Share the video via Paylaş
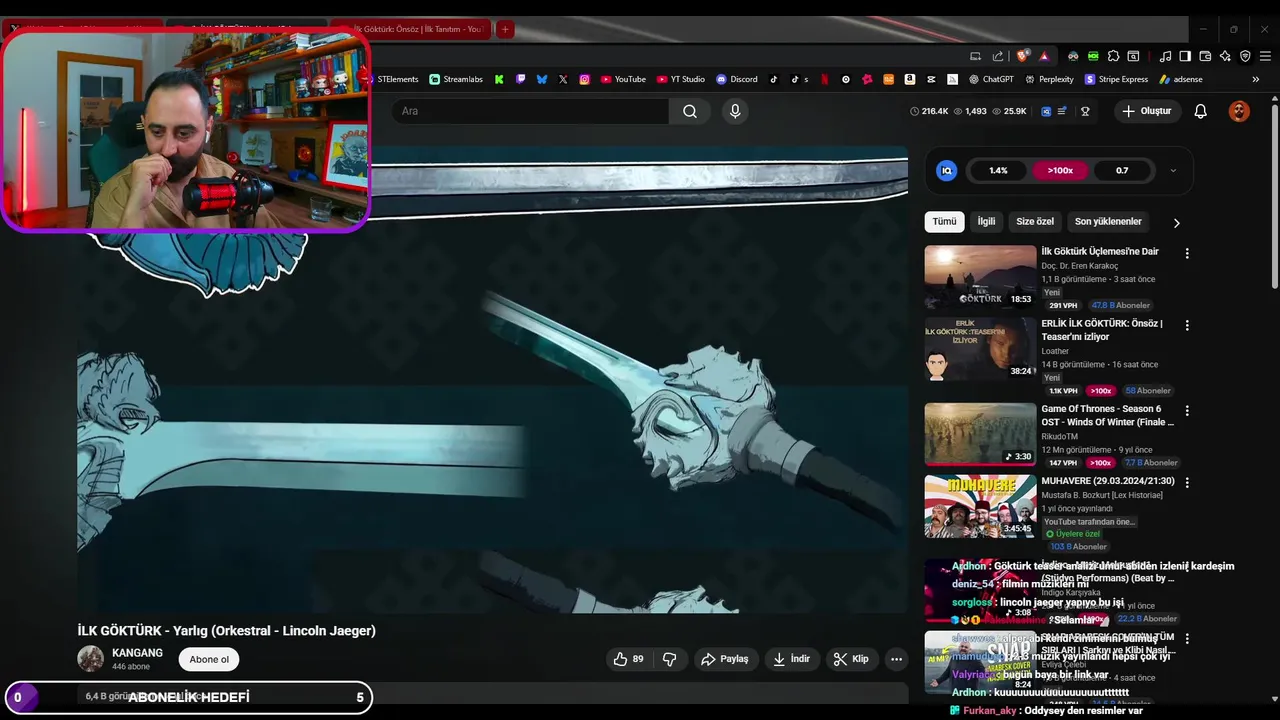Image resolution: width=1280 pixels, height=720 pixels. point(725,659)
